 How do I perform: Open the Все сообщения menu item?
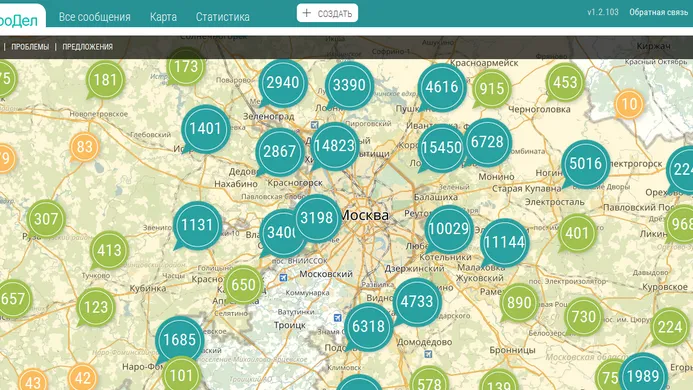[x=95, y=17]
